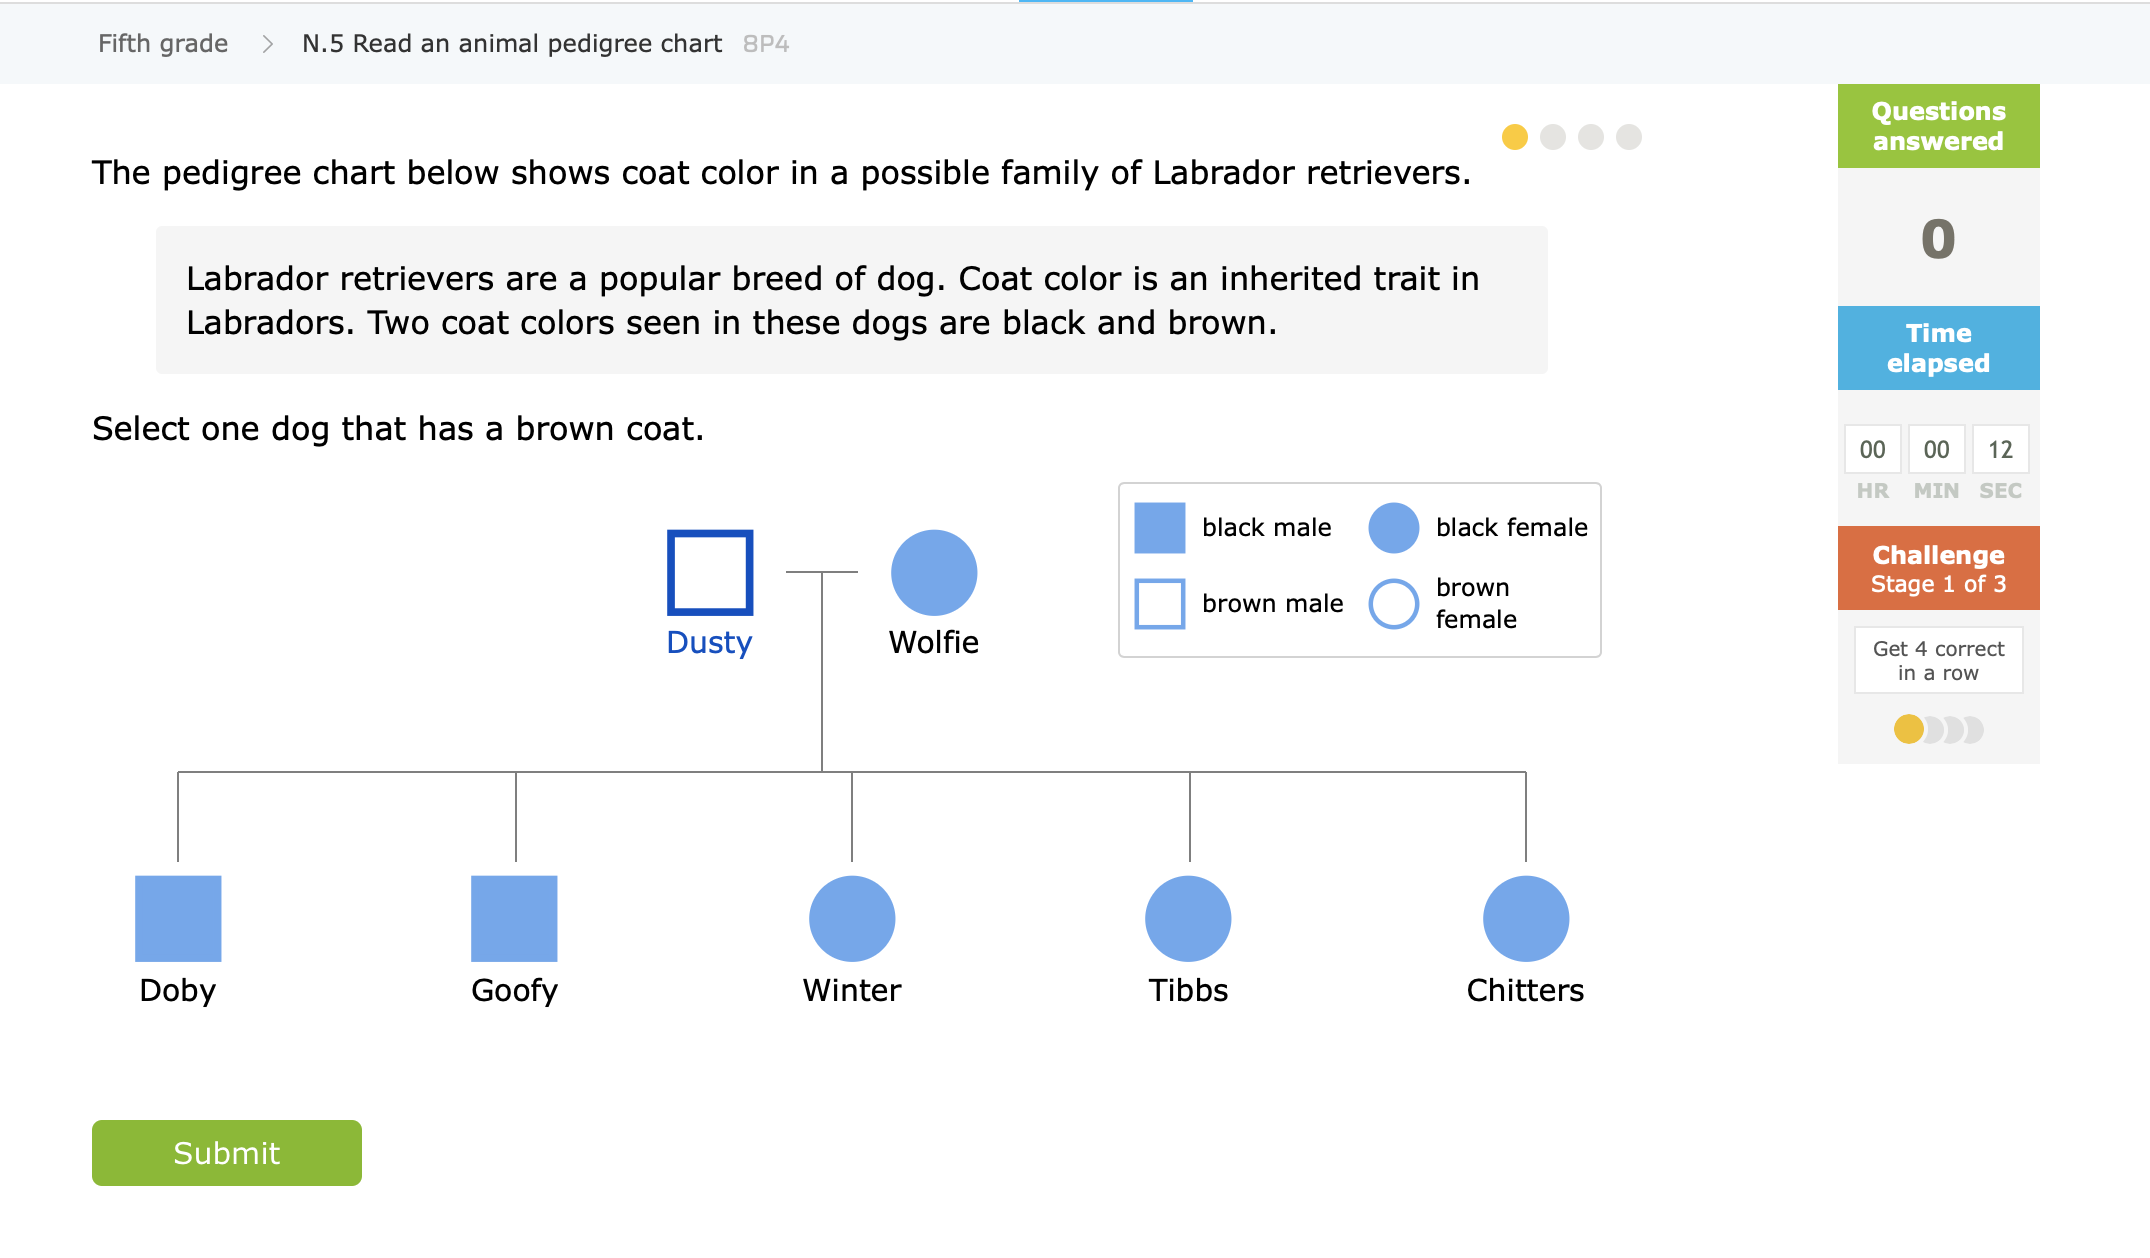Click the Questions answered panel header
2150x1258 pixels.
(1938, 126)
